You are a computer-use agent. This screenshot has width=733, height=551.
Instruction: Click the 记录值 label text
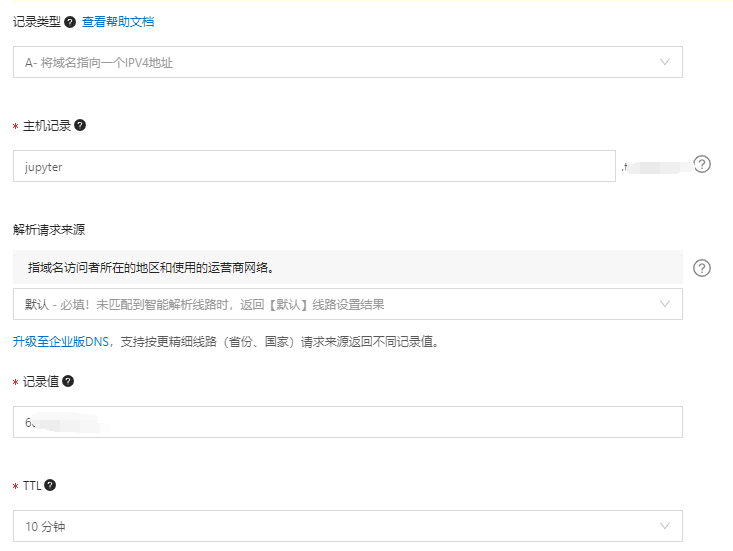click(40, 382)
